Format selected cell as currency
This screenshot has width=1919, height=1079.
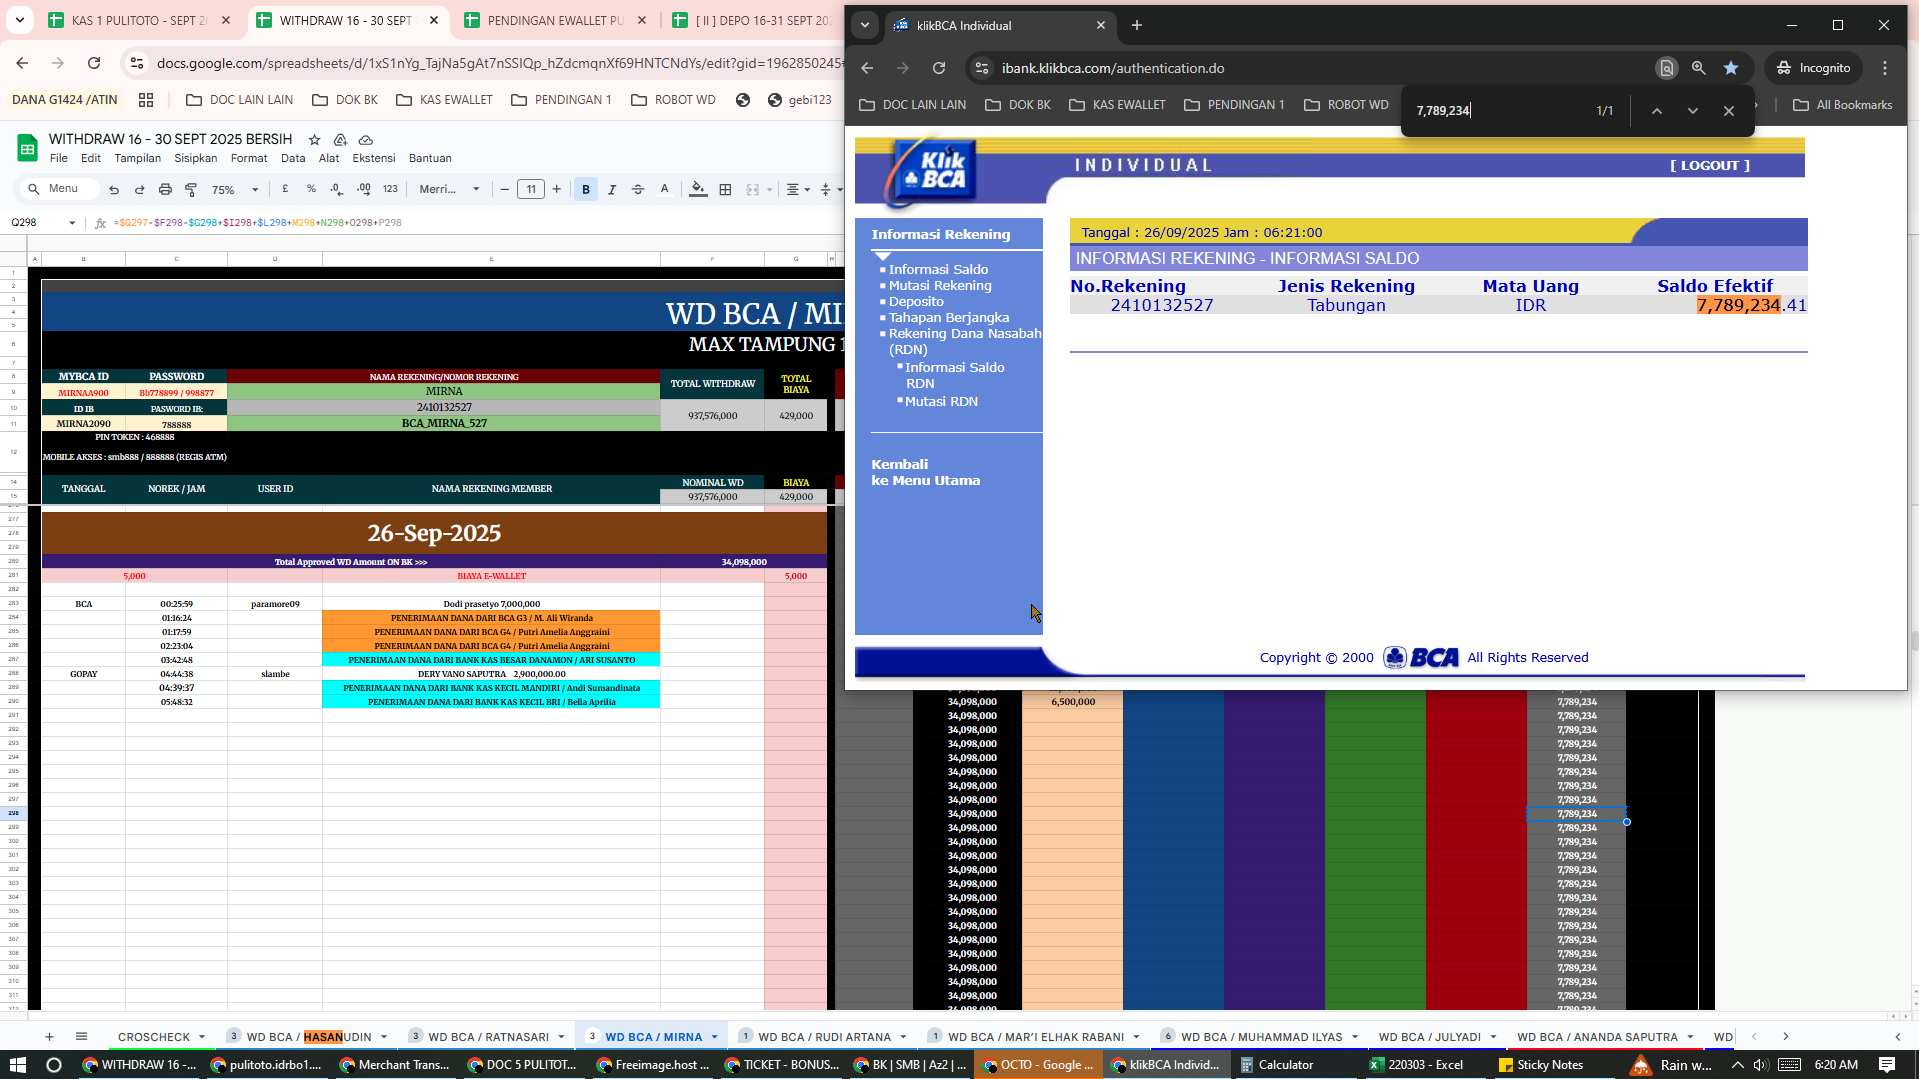(x=285, y=189)
